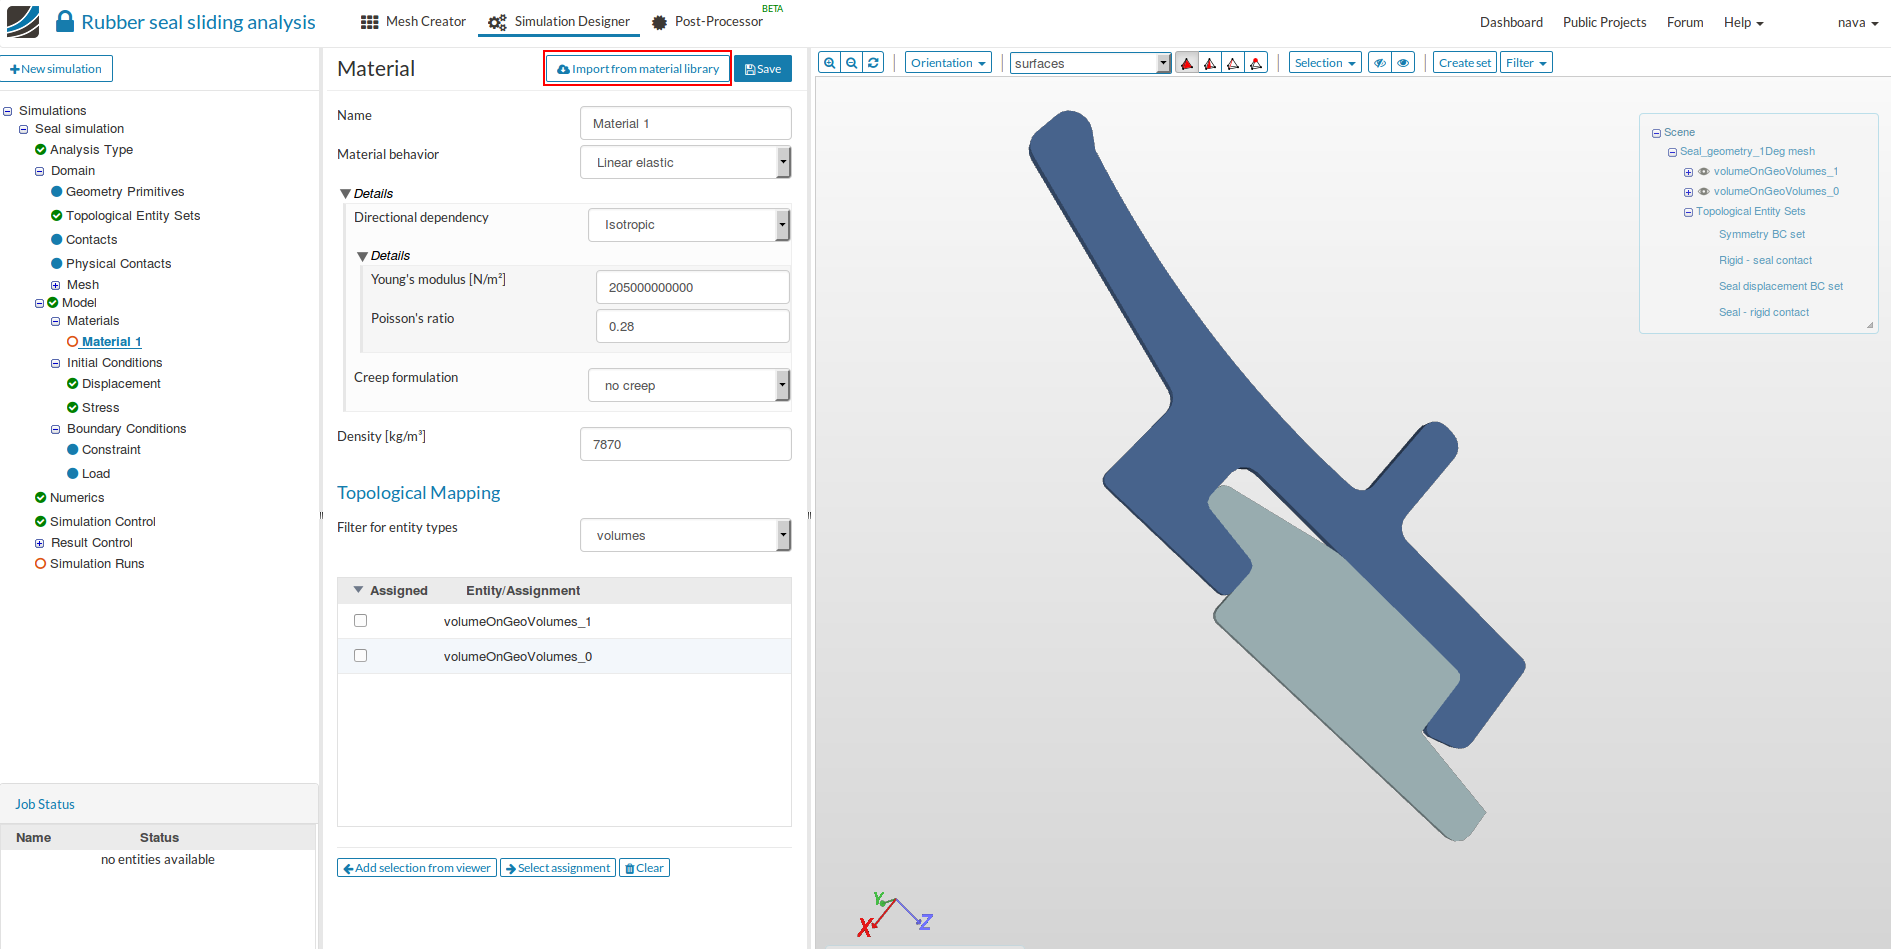
Task: Click the XYZ orientation axes indicator
Action: [x=894, y=914]
